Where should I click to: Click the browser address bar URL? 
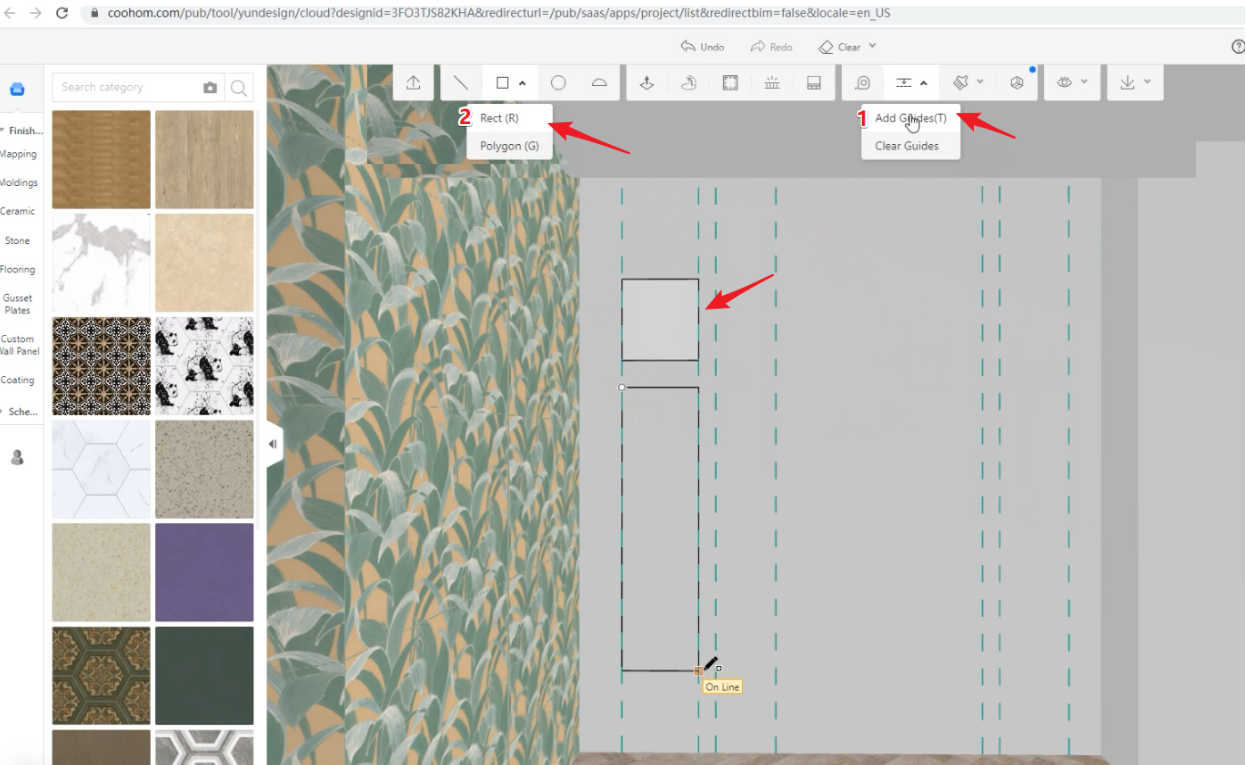pyautogui.click(x=497, y=14)
